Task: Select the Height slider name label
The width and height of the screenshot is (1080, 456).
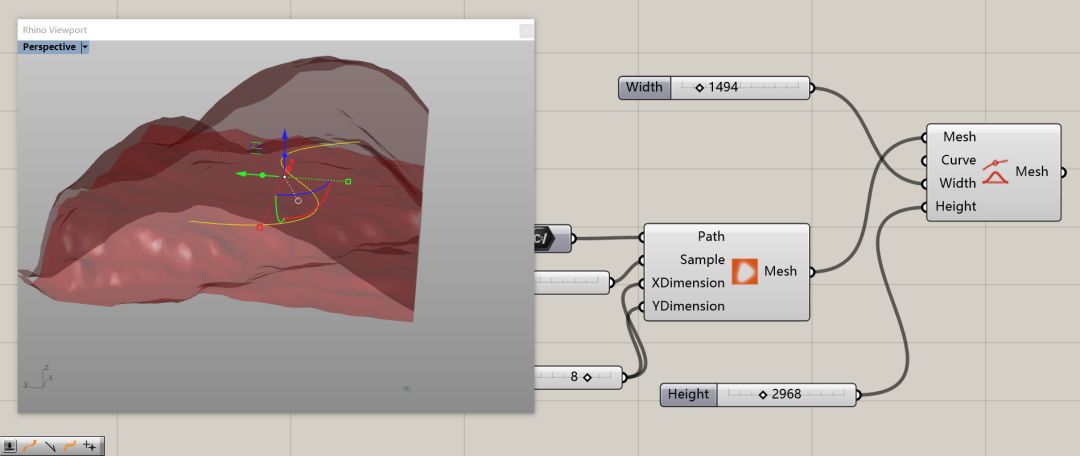Action: pos(688,395)
